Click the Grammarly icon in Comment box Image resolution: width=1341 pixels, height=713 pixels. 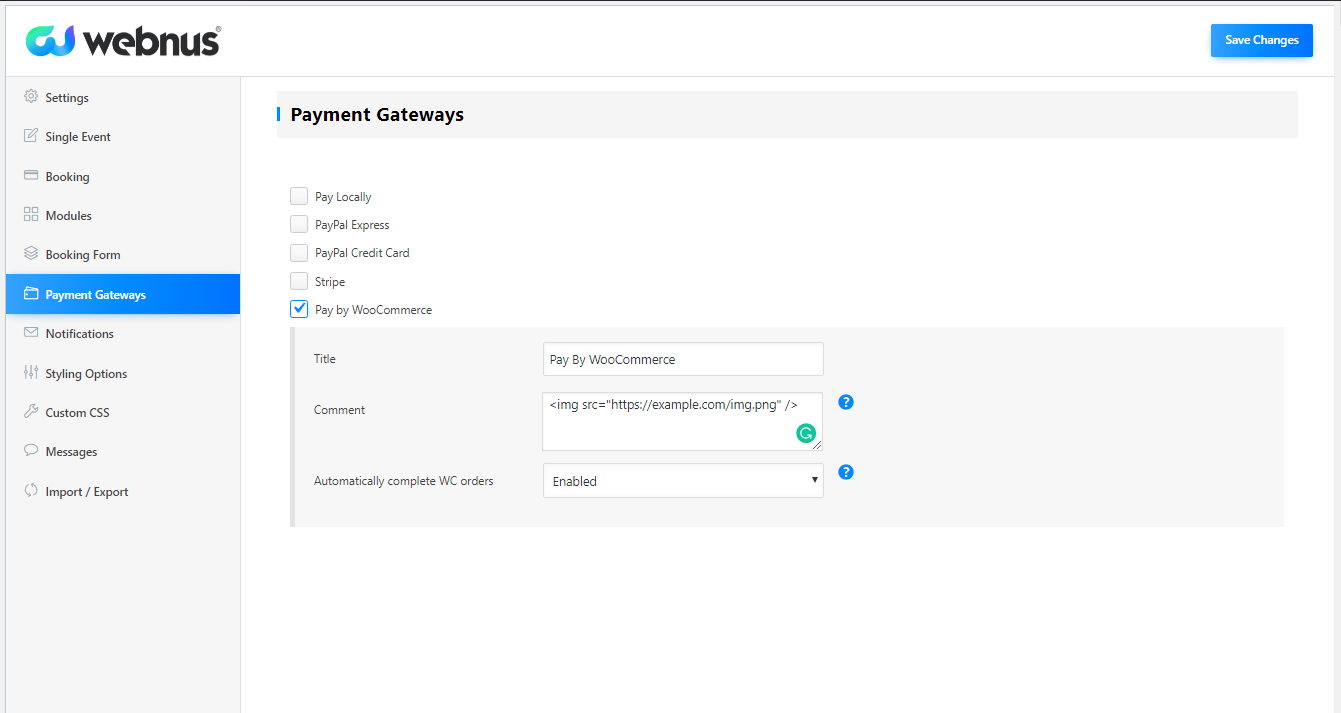[x=806, y=433]
